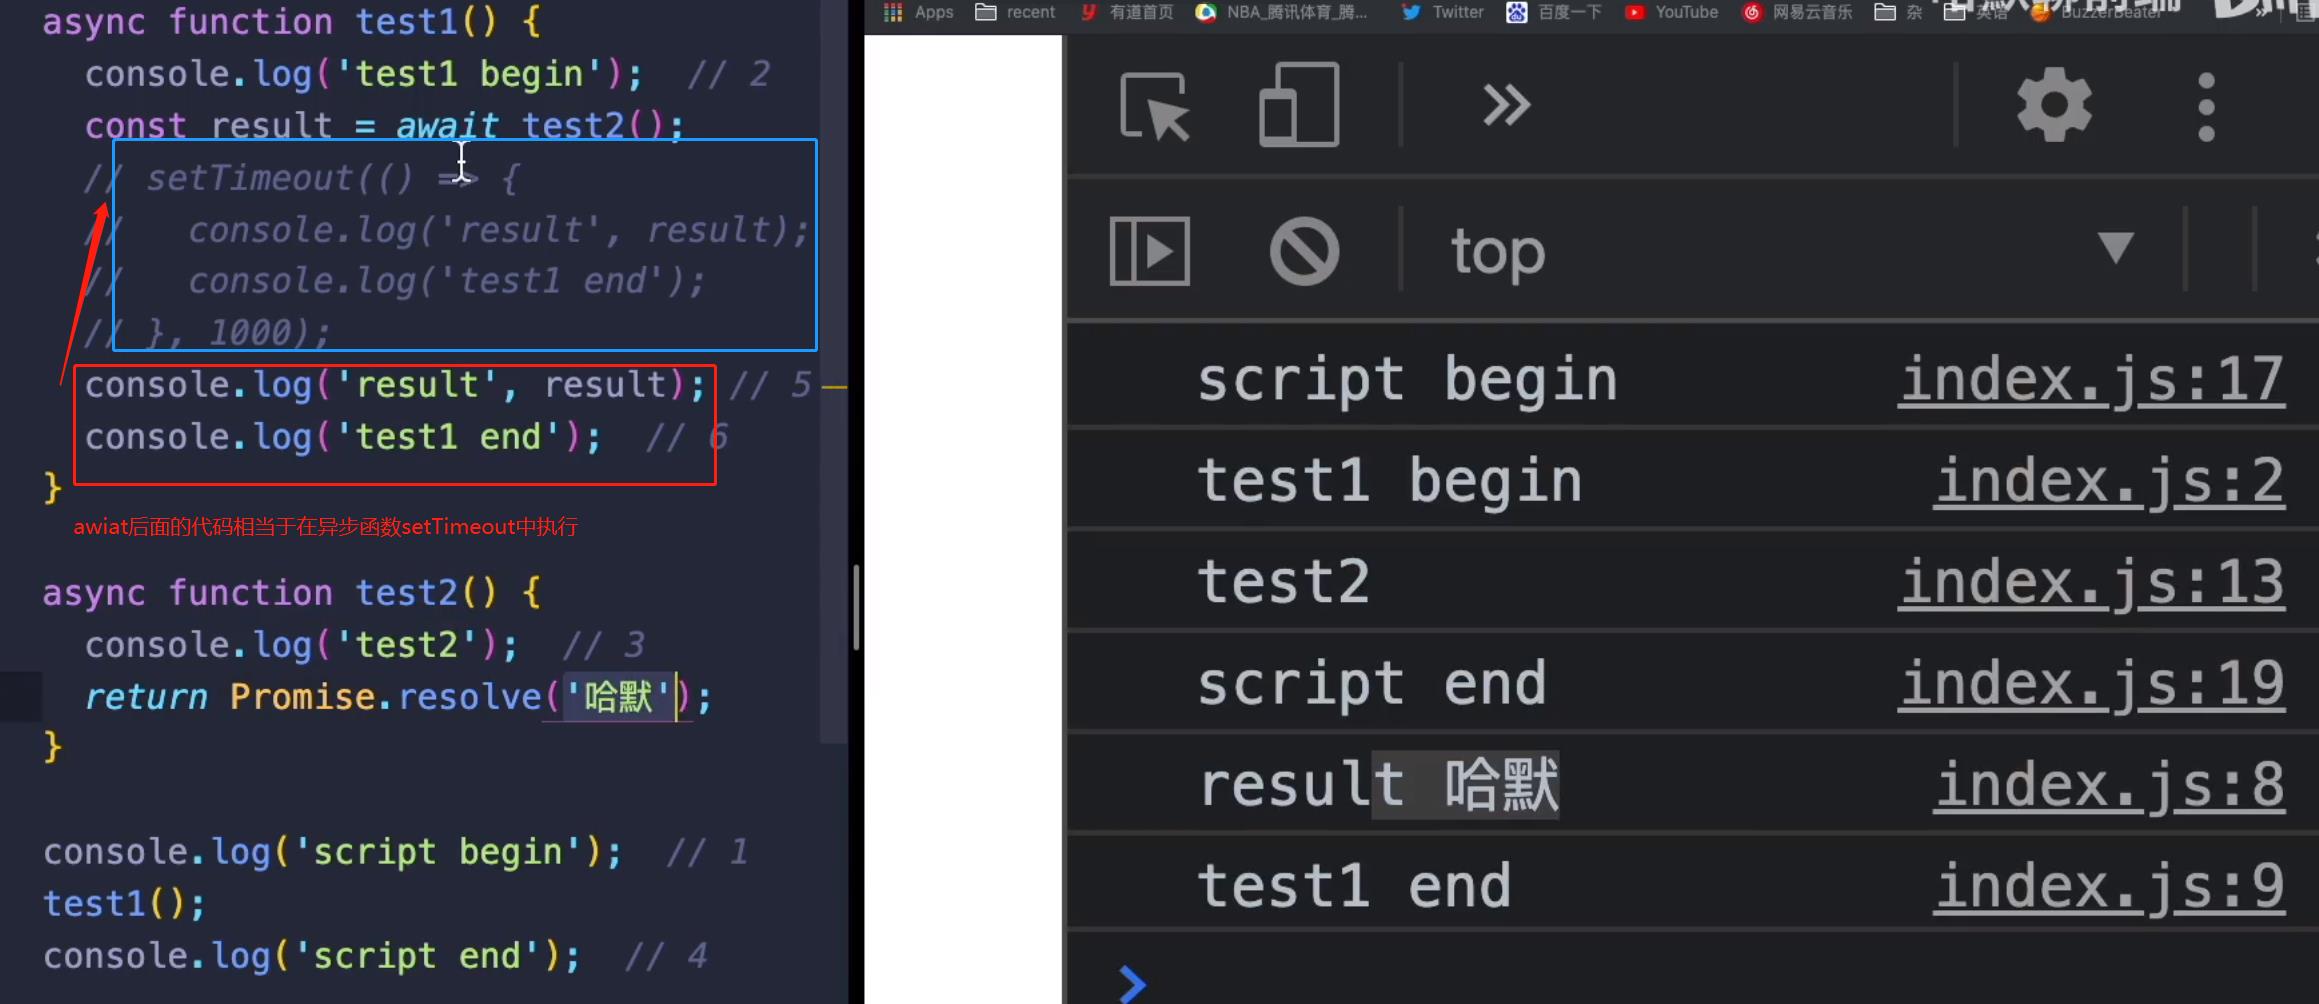
Task: Click the 'script end' console message
Action: click(1372, 684)
